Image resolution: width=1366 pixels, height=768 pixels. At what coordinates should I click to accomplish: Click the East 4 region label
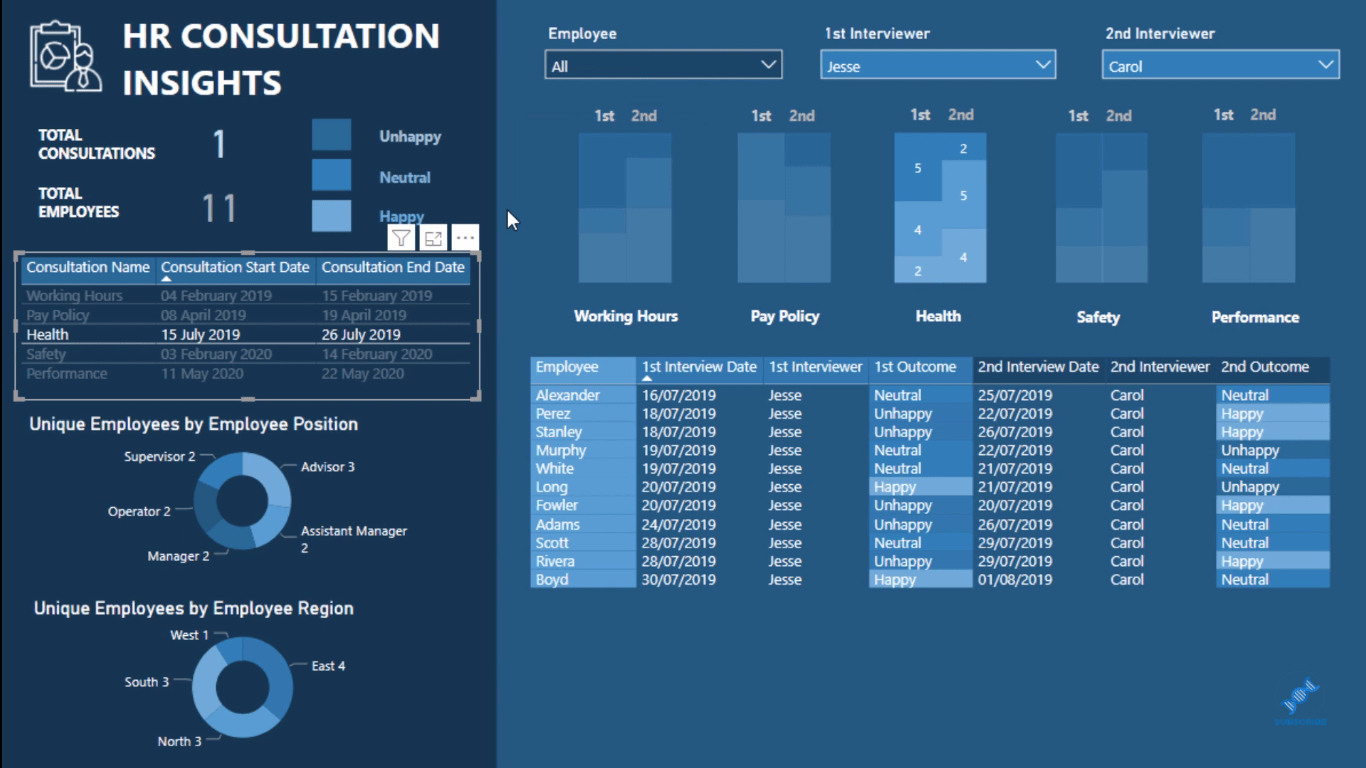click(x=328, y=666)
